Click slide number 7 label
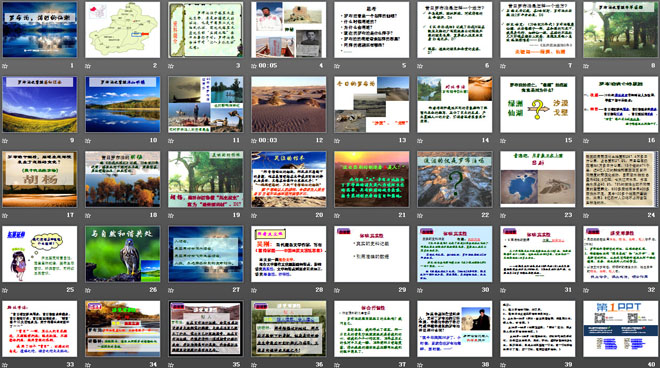660x368 pixels. (570, 66)
